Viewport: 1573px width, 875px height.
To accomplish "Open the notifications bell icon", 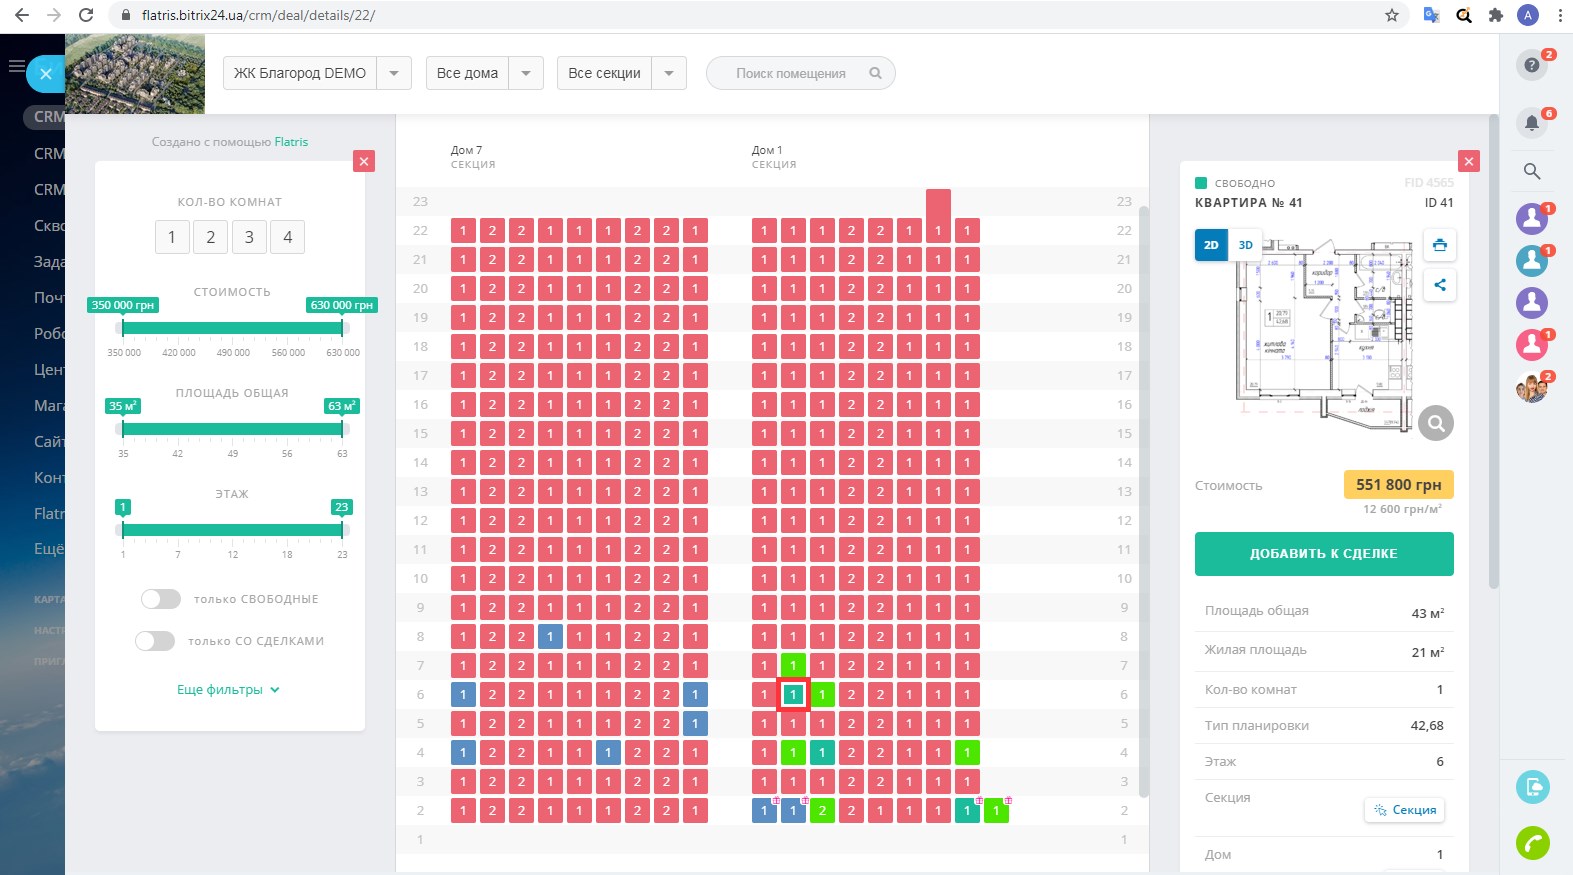I will [1531, 123].
